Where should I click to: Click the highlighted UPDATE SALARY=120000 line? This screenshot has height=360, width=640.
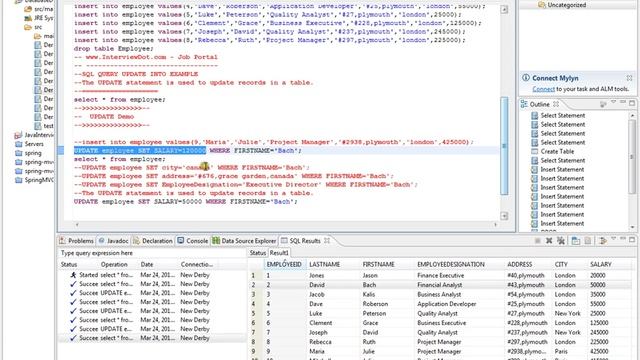(x=188, y=151)
